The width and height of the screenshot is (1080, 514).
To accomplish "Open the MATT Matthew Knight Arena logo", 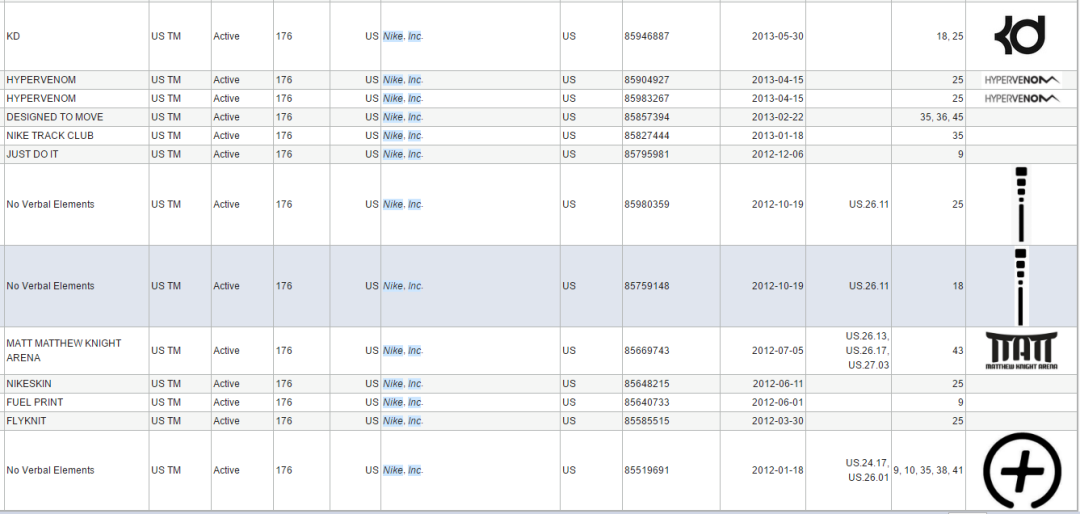I will [x=1021, y=351].
